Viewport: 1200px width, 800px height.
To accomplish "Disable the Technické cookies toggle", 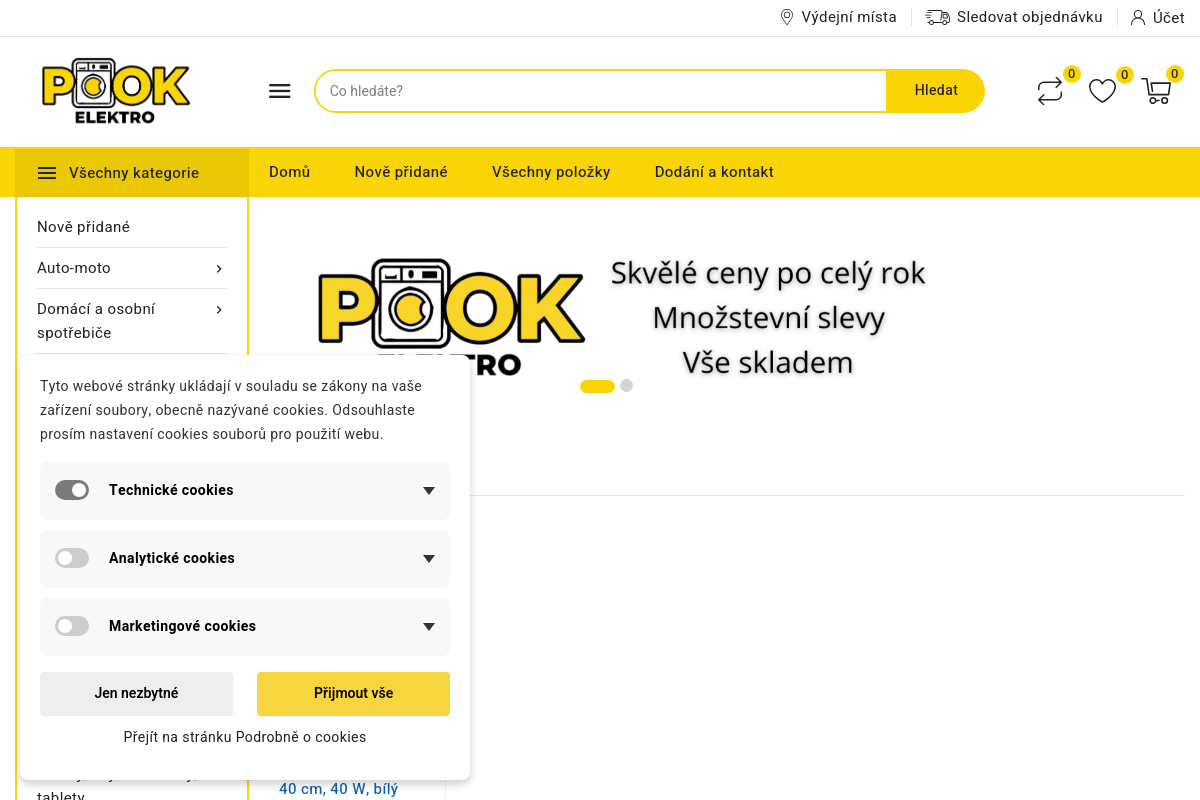I will point(72,490).
